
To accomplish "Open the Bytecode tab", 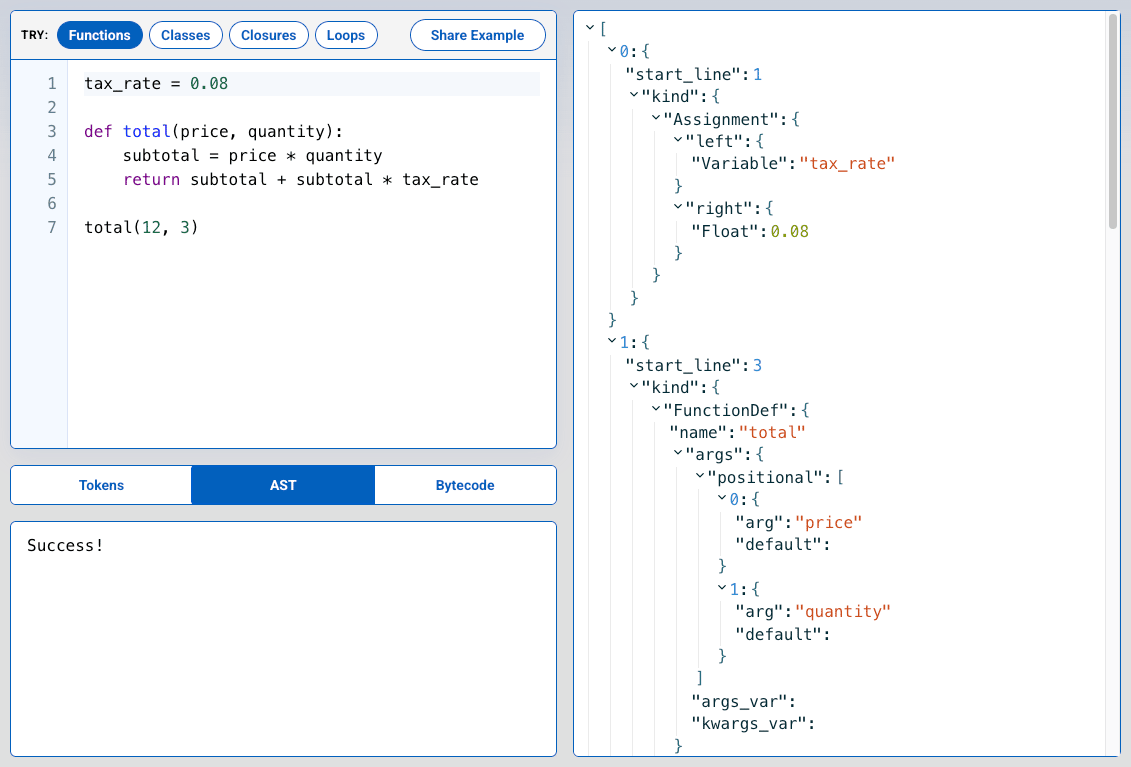I will 465,485.
